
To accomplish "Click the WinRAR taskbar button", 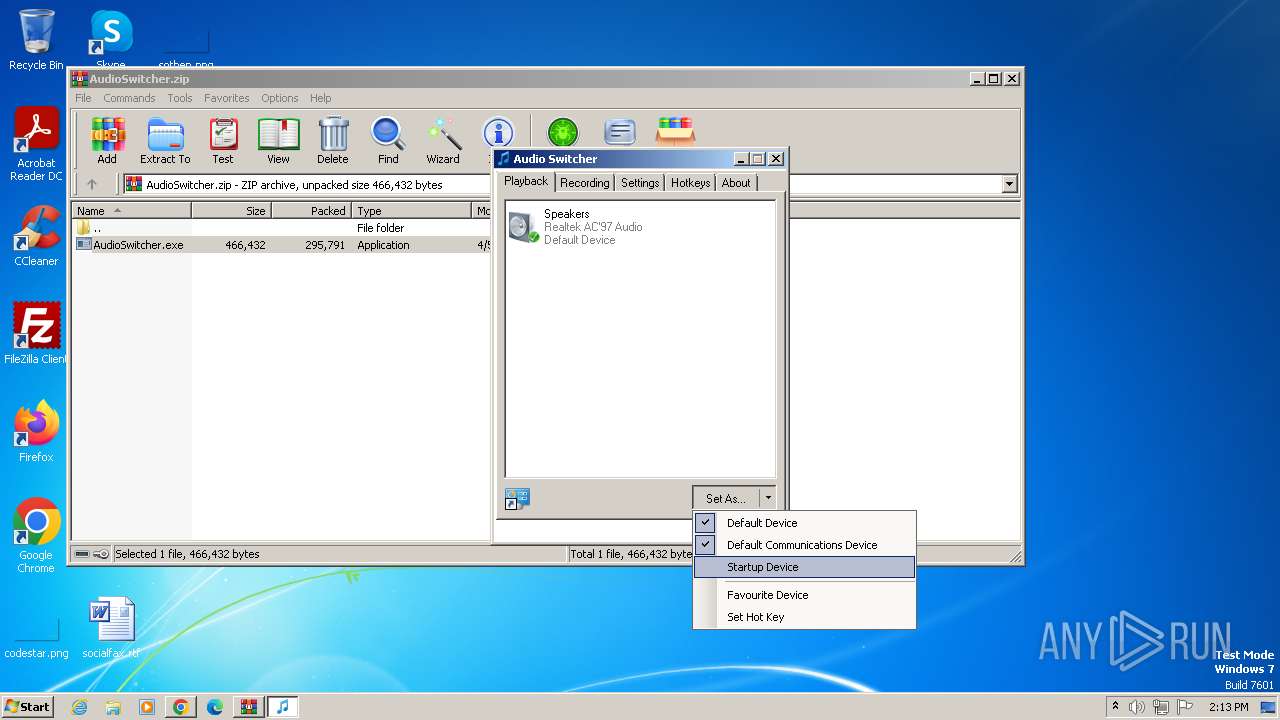I will click(249, 707).
